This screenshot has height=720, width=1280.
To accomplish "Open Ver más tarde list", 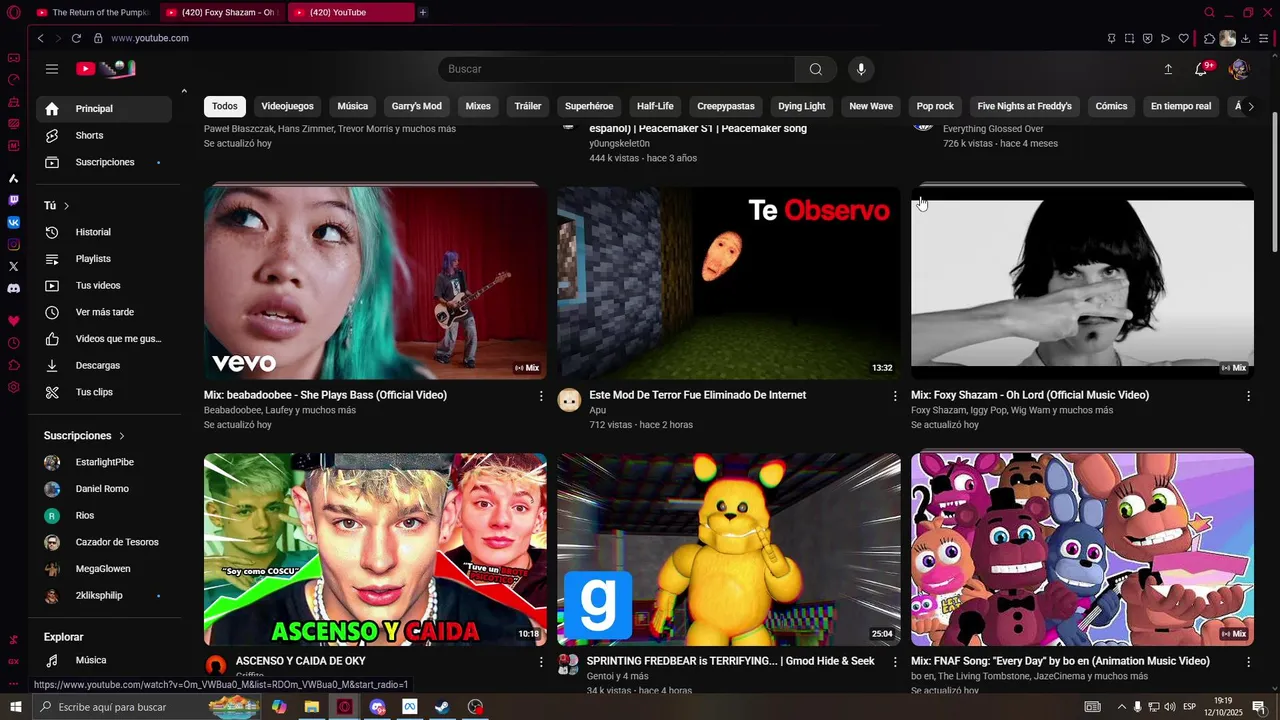I will pos(104,312).
